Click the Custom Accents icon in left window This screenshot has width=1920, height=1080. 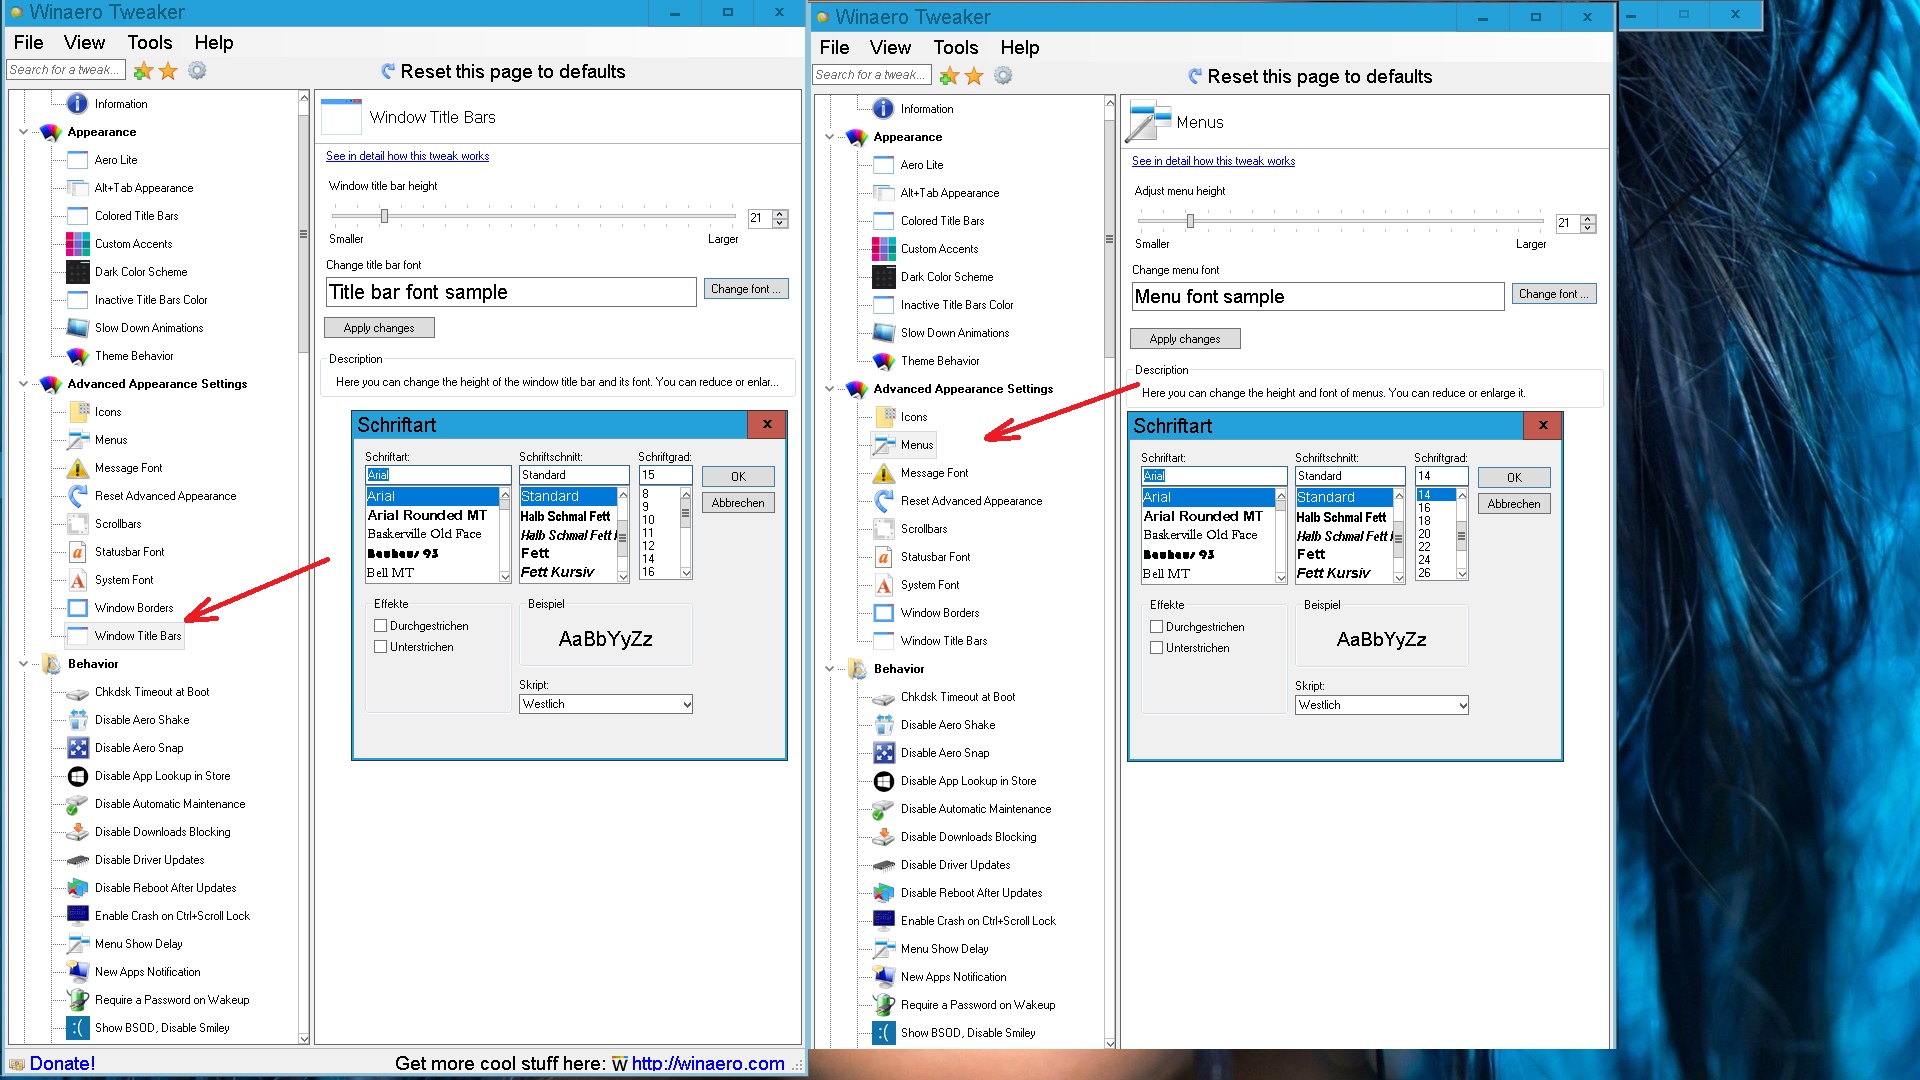pos(78,244)
